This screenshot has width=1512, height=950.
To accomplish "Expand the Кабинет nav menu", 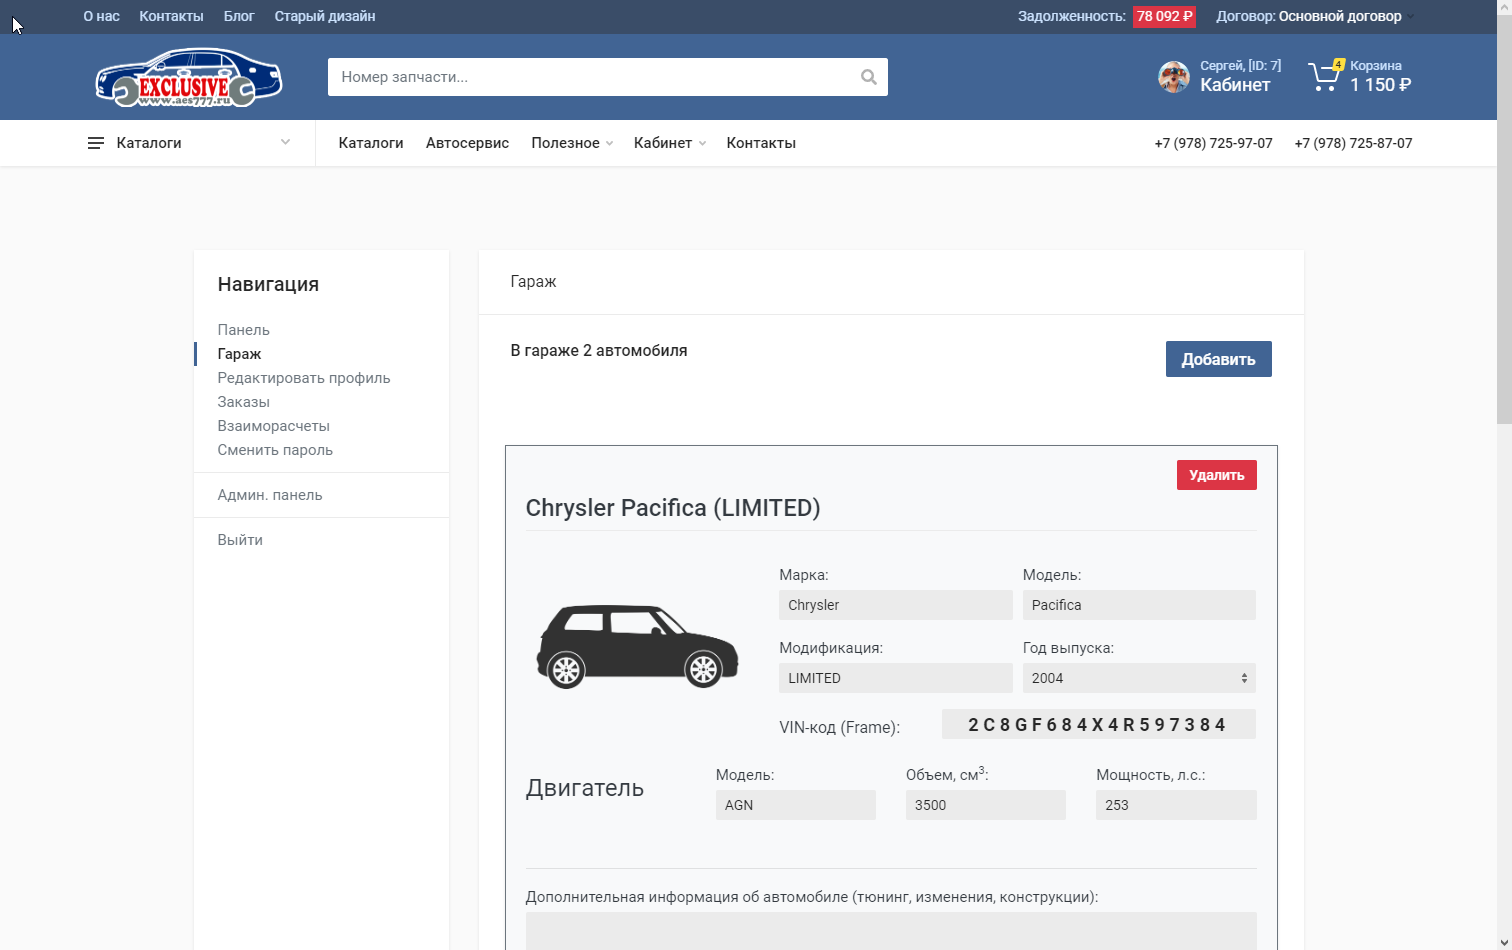I will pos(669,143).
